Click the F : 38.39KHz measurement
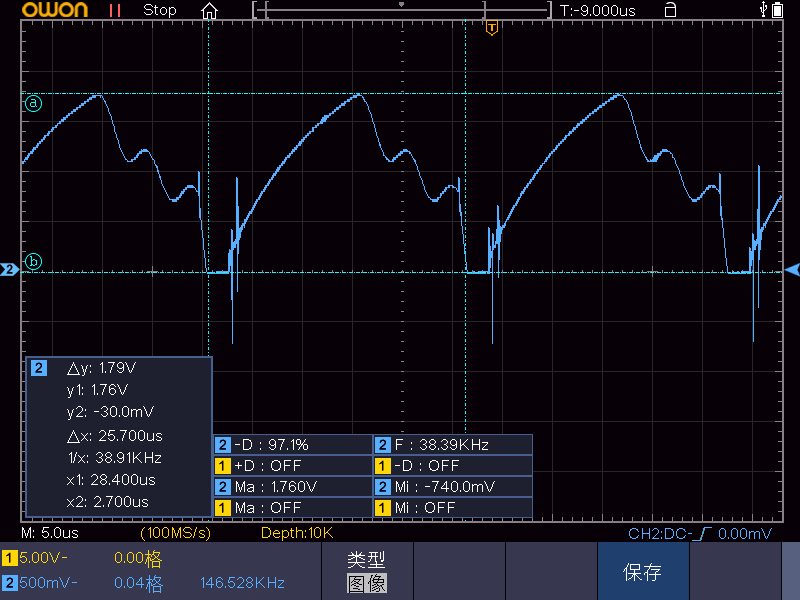The height and width of the screenshot is (600, 800). [x=453, y=445]
